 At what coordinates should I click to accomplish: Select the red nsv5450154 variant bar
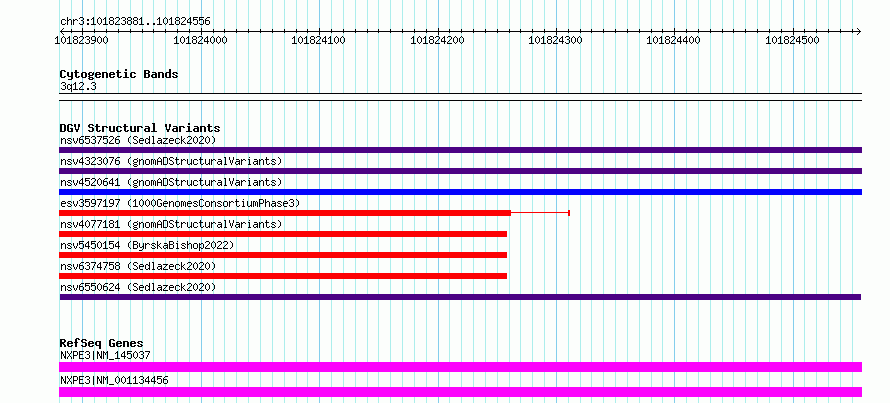[283, 255]
